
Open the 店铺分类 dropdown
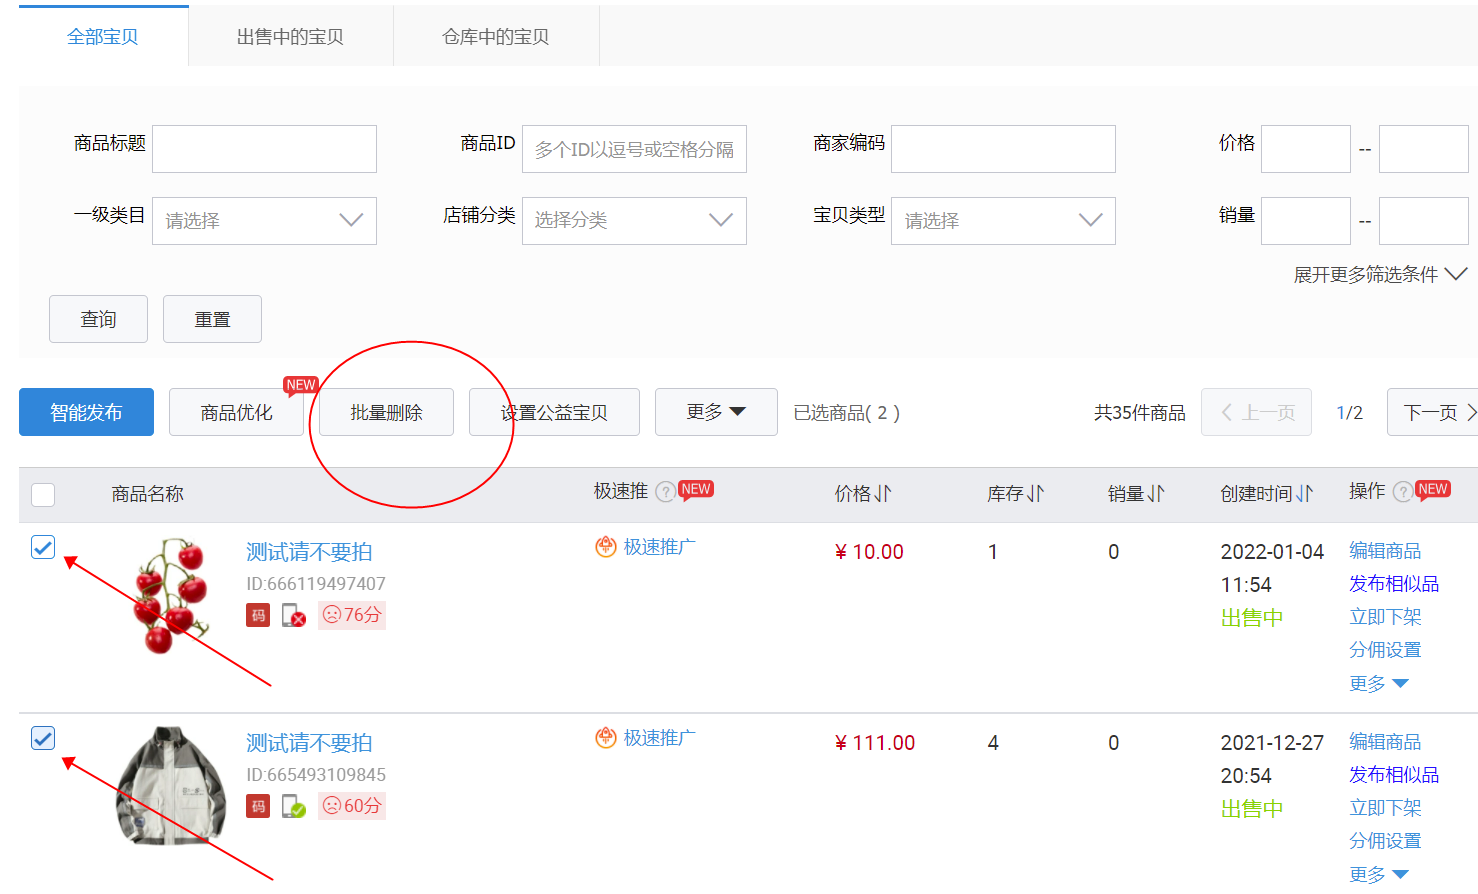[634, 221]
